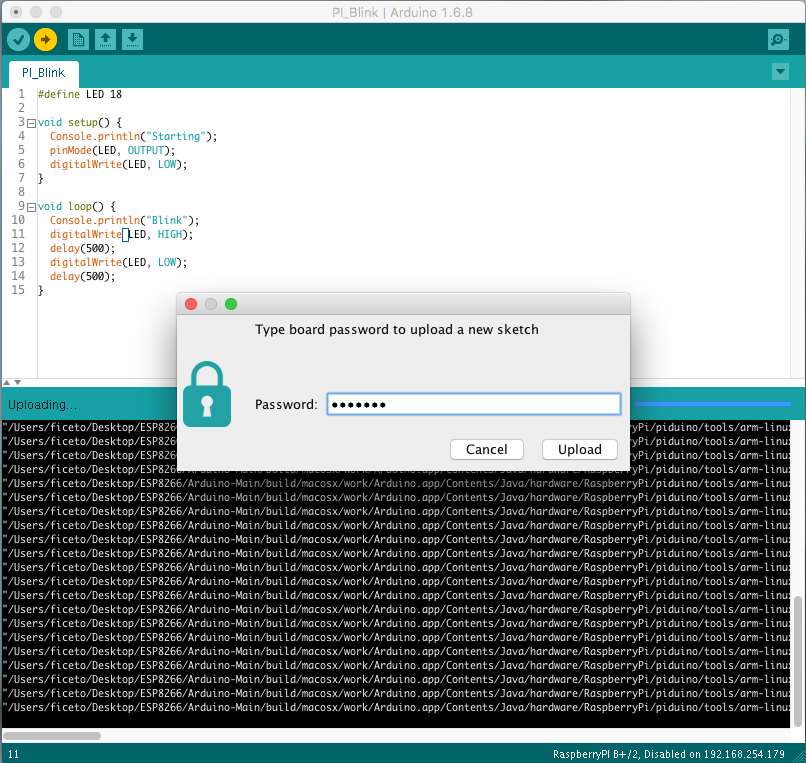
Task: Click the '#define LED 18' code line
Action: coord(80,94)
